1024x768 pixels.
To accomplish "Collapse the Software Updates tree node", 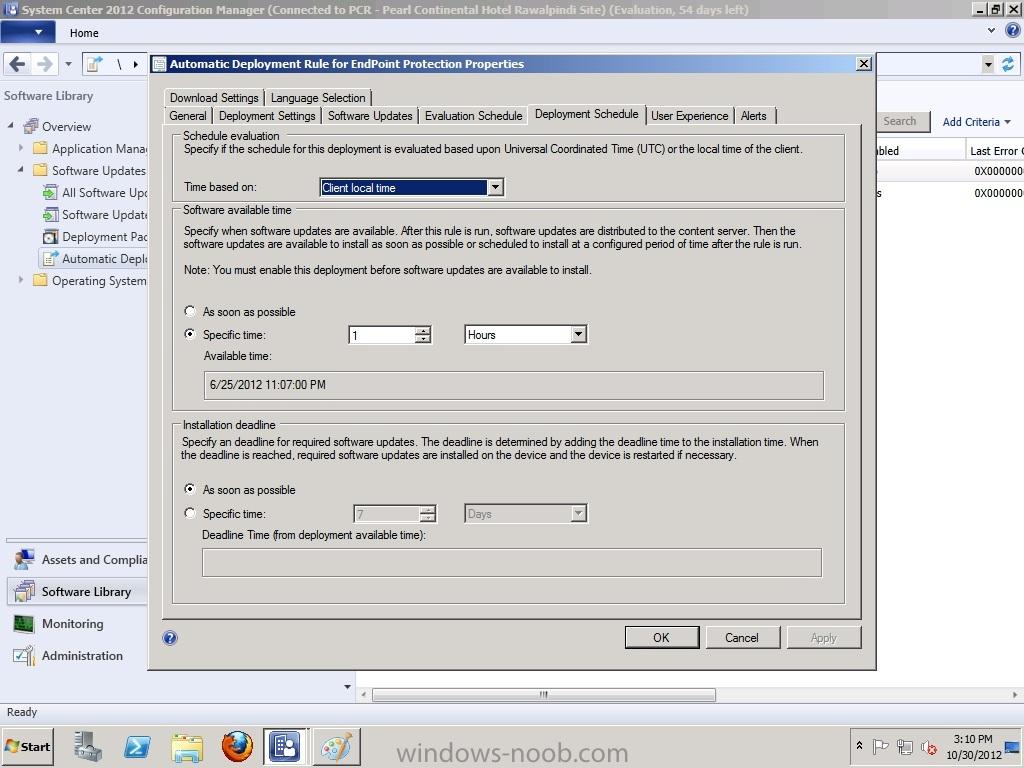I will 21,170.
